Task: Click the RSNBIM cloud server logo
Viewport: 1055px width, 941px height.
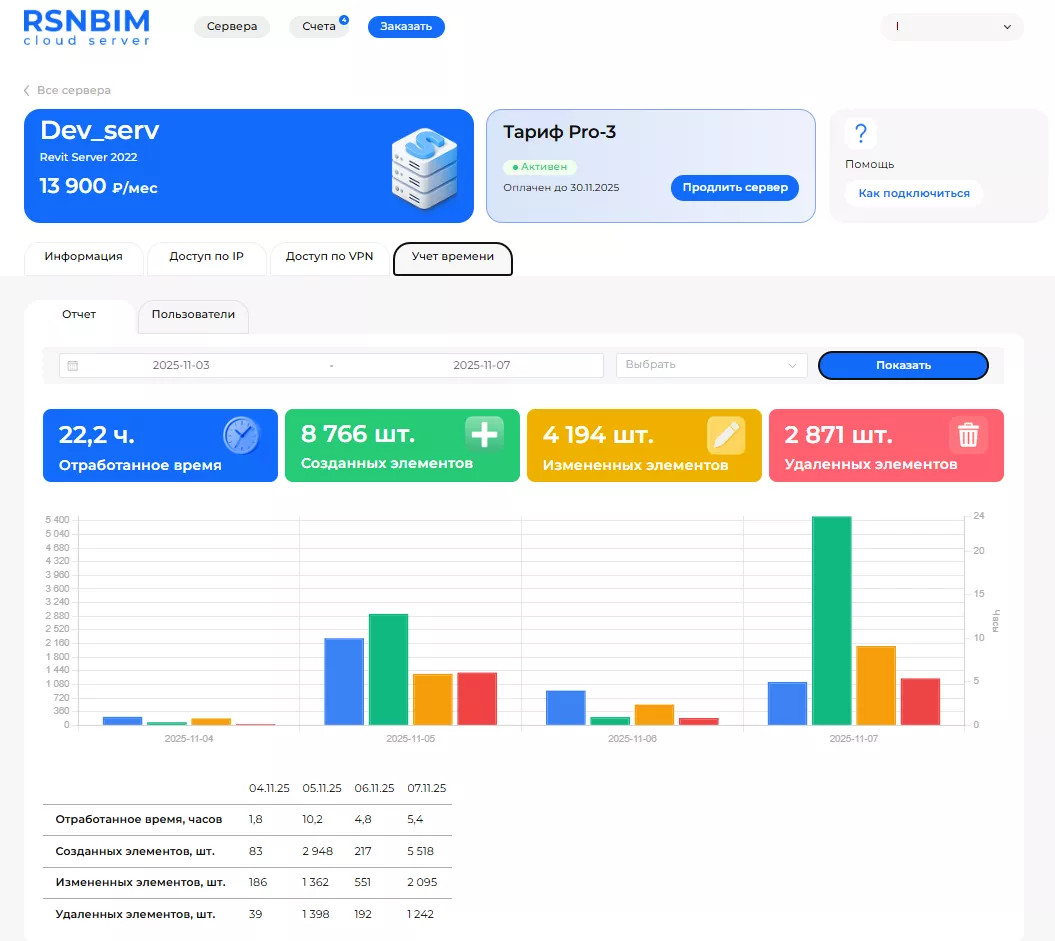Action: [x=87, y=27]
